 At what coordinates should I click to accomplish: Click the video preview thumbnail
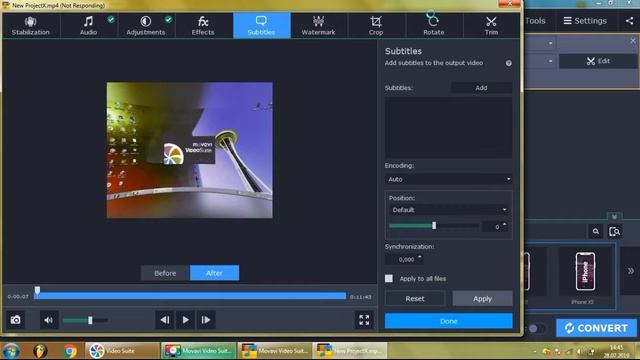pos(190,150)
